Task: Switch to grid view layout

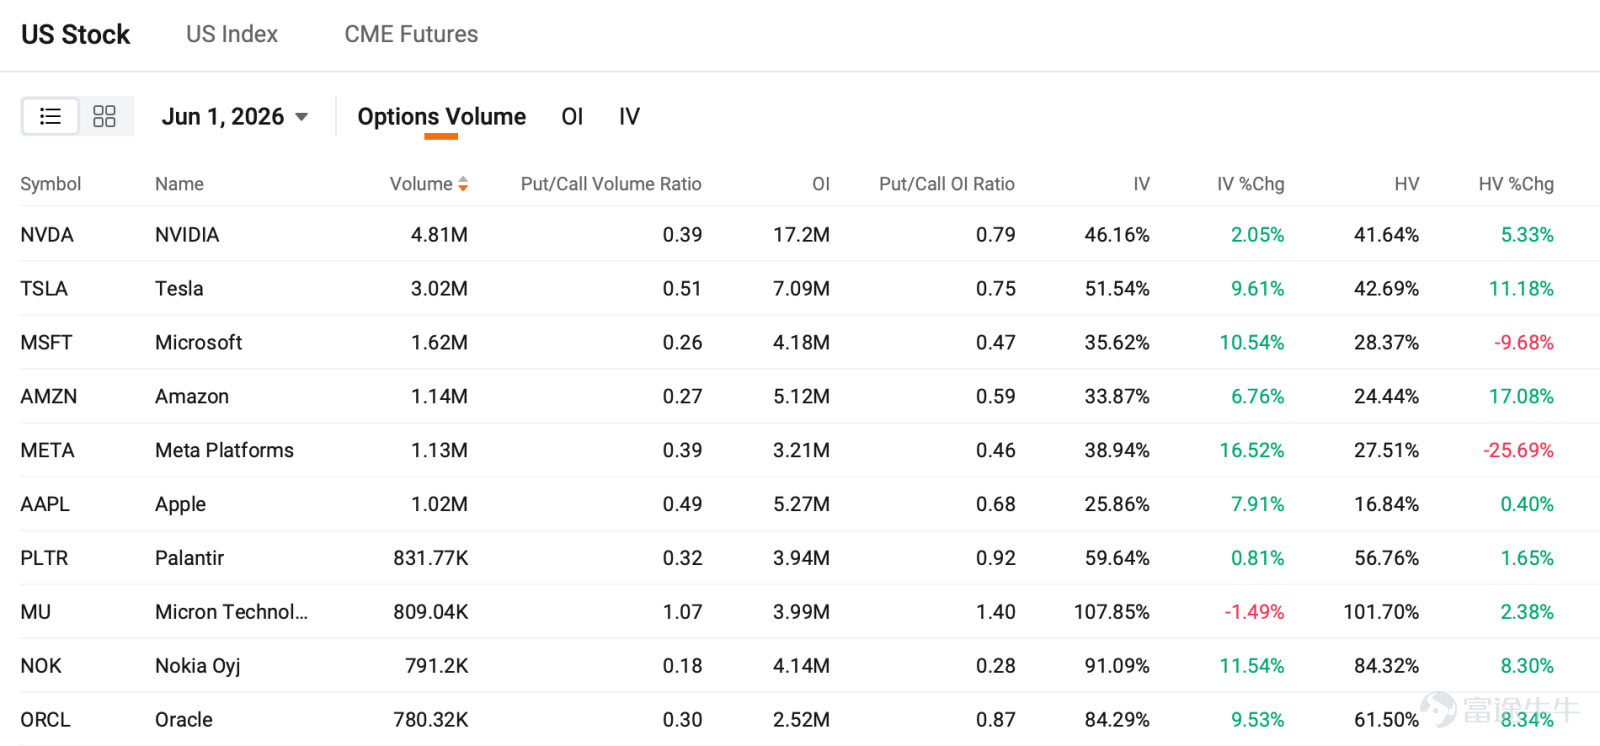Action: pyautogui.click(x=104, y=116)
